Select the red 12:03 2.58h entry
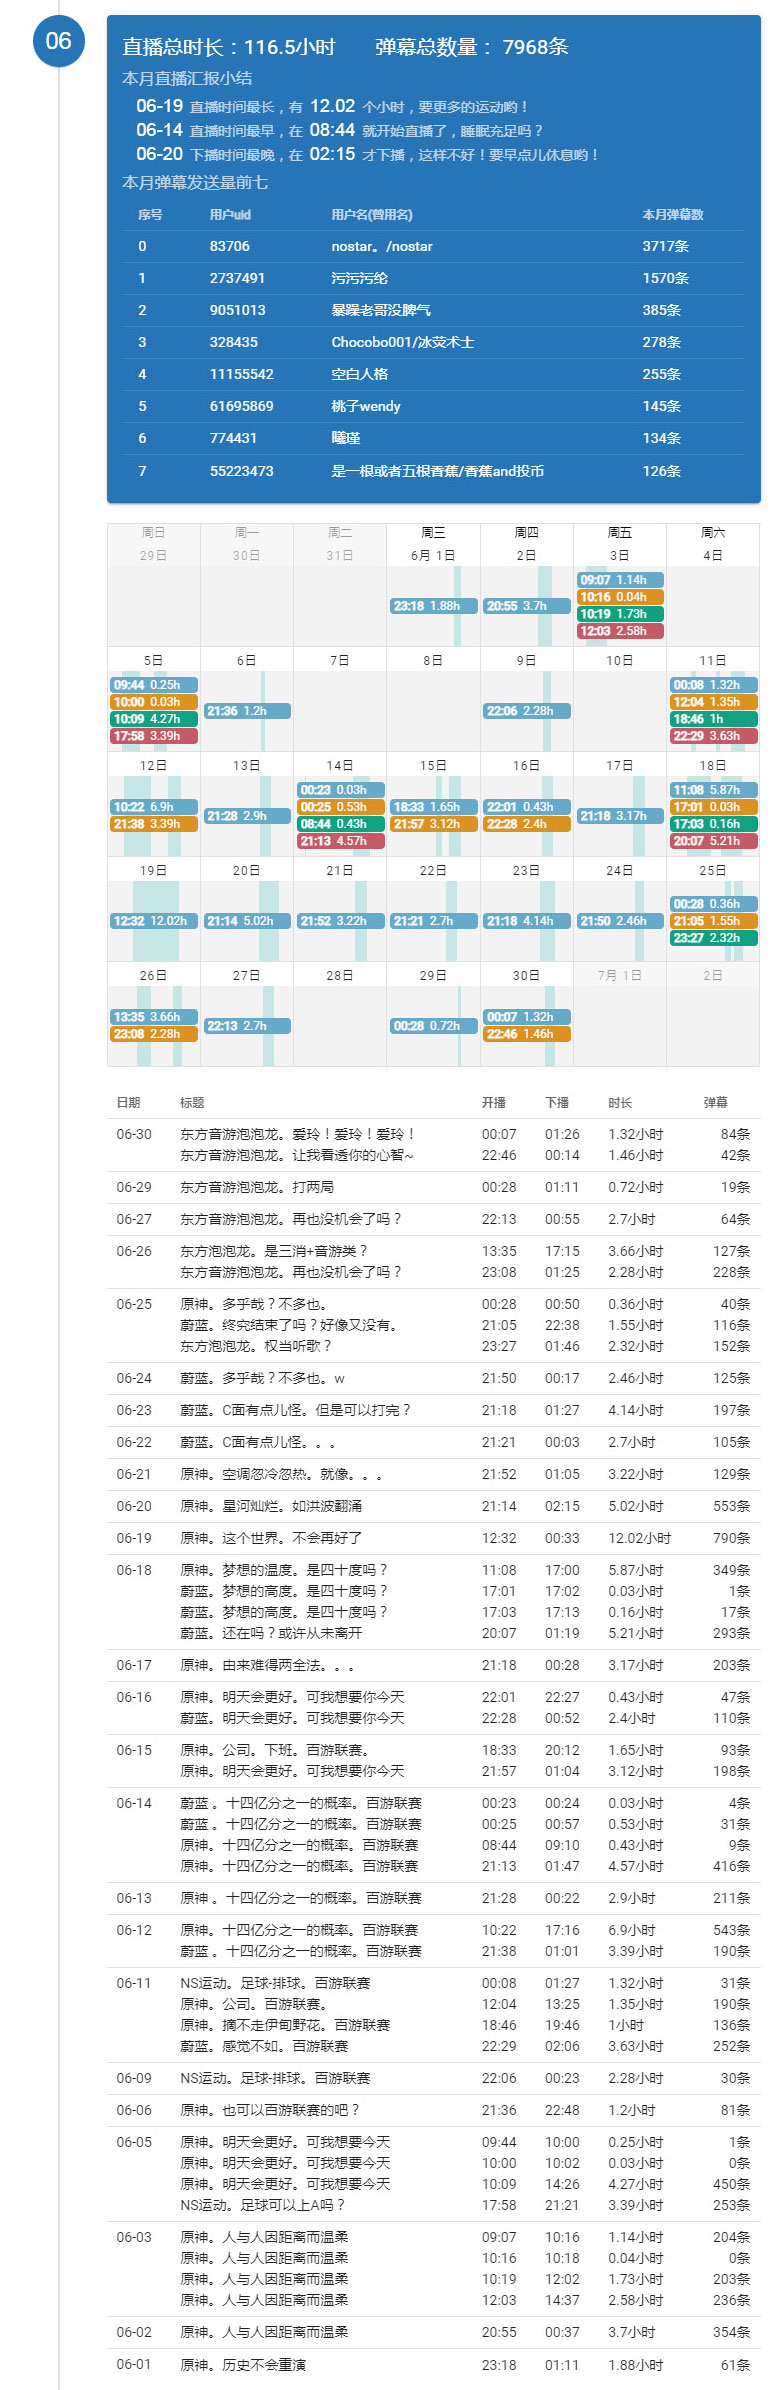Image resolution: width=774 pixels, height=2390 pixels. pos(620,631)
